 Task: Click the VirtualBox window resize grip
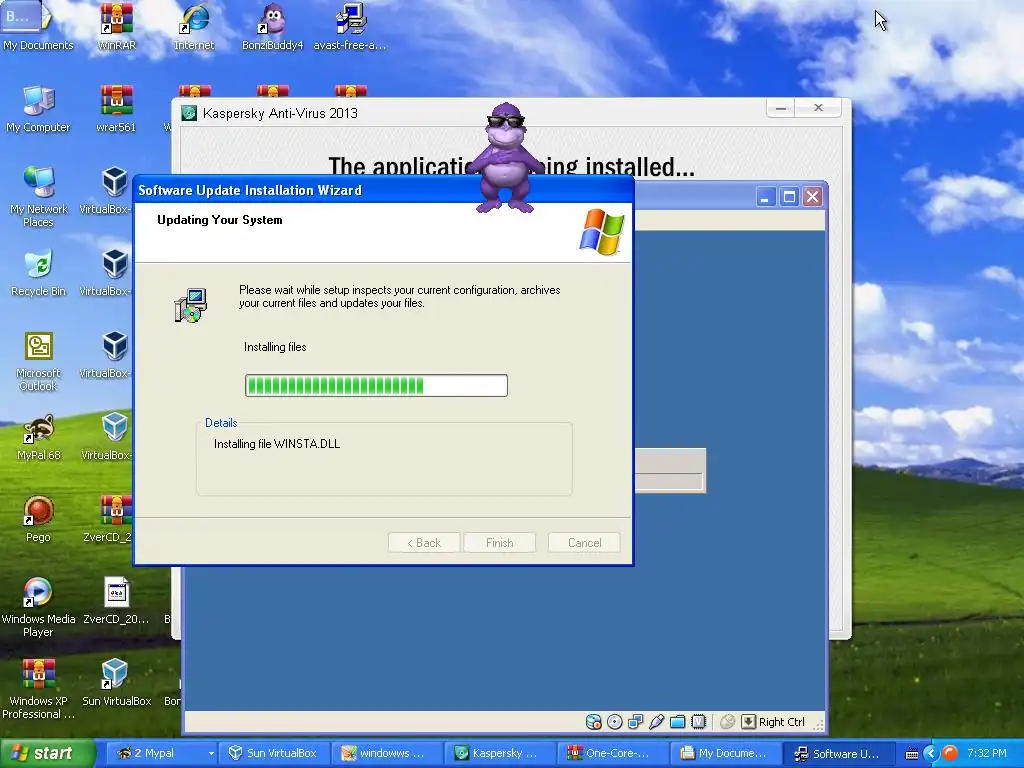click(x=818, y=724)
